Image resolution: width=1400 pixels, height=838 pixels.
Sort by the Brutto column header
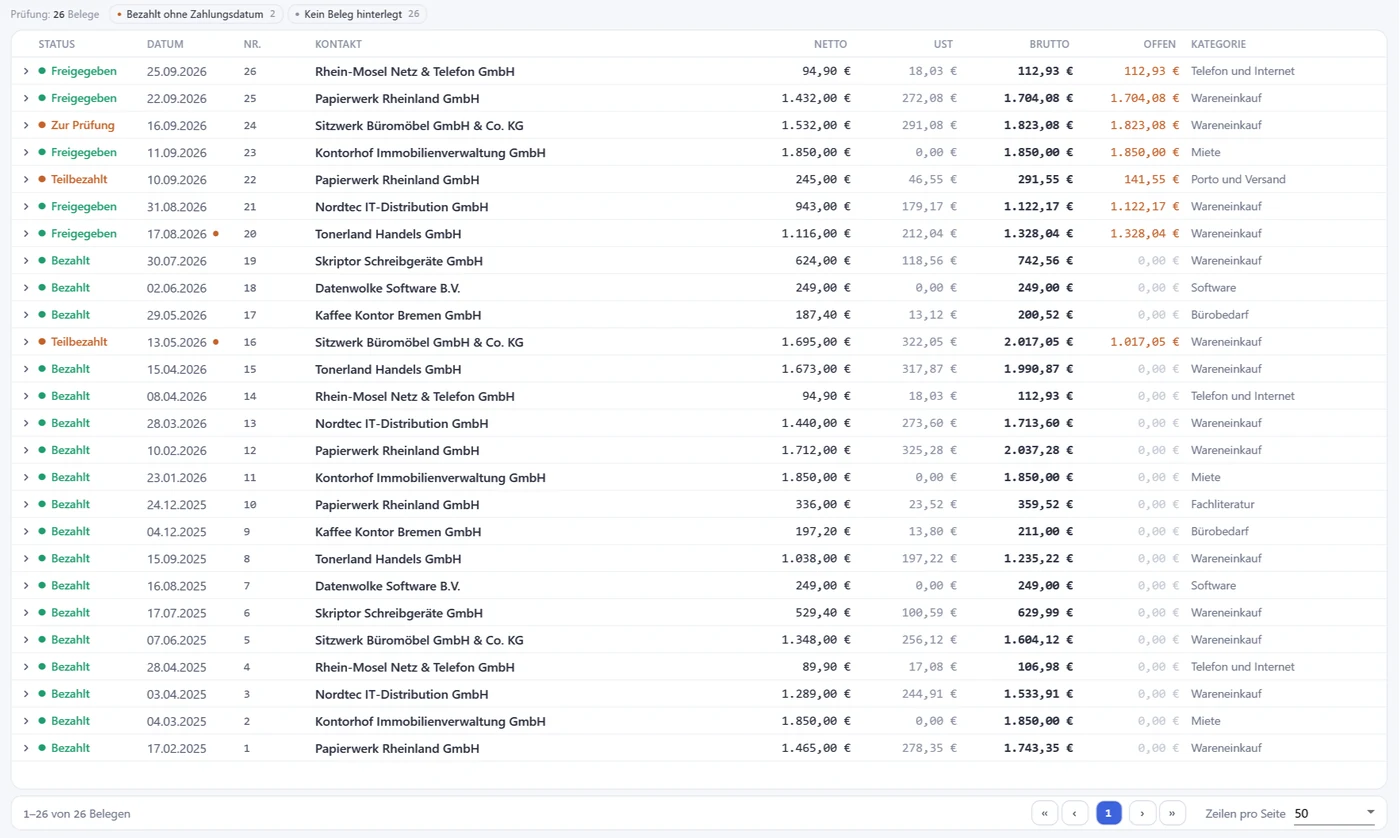[x=1049, y=45]
